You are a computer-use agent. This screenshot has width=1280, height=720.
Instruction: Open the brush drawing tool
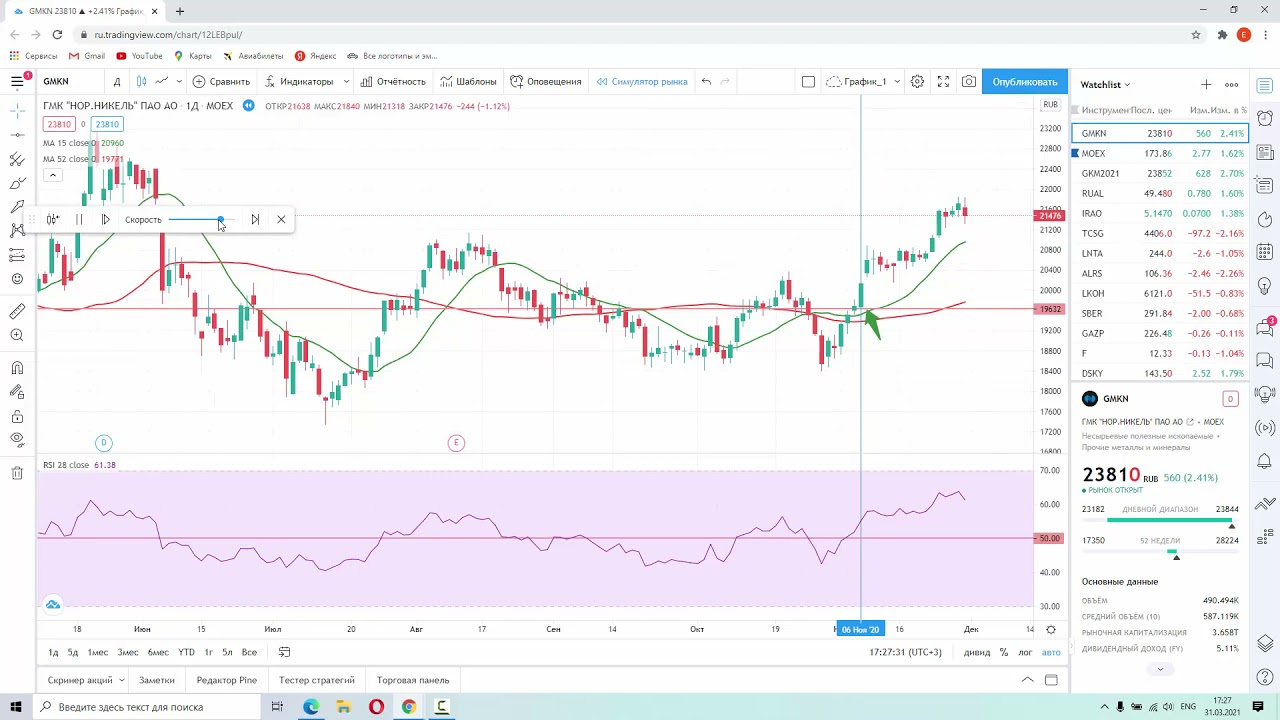coord(17,184)
